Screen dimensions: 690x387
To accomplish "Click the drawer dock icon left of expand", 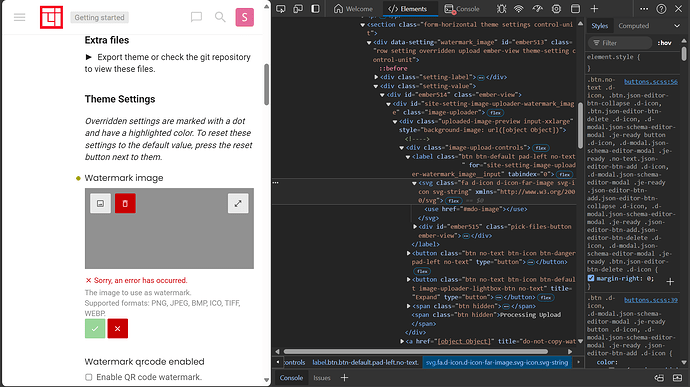I will pos(659,378).
